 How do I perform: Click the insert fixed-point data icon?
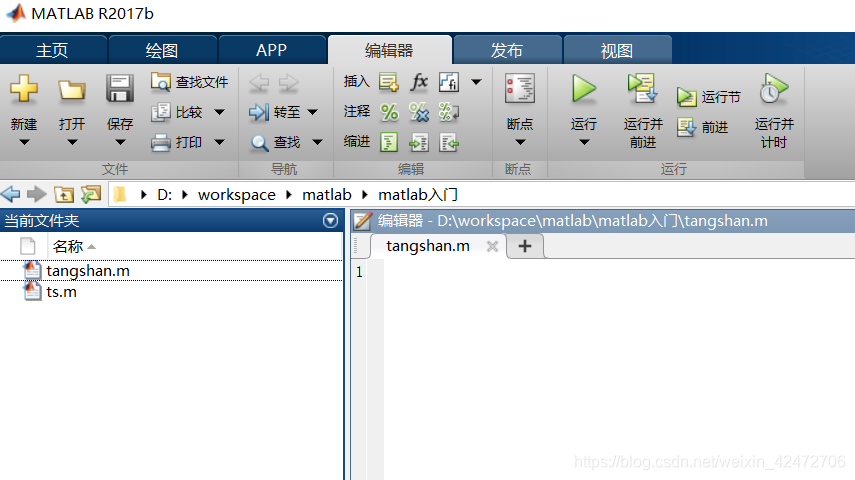tap(449, 82)
